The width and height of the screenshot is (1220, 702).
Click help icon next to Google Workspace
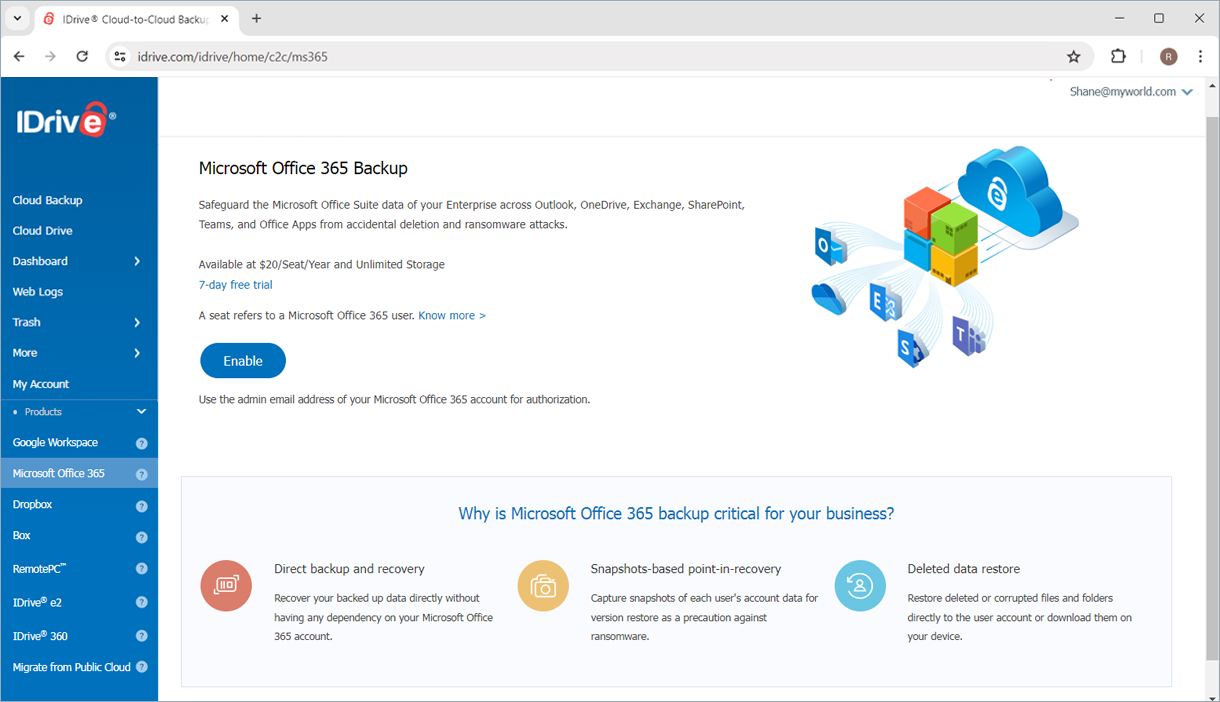click(141, 443)
